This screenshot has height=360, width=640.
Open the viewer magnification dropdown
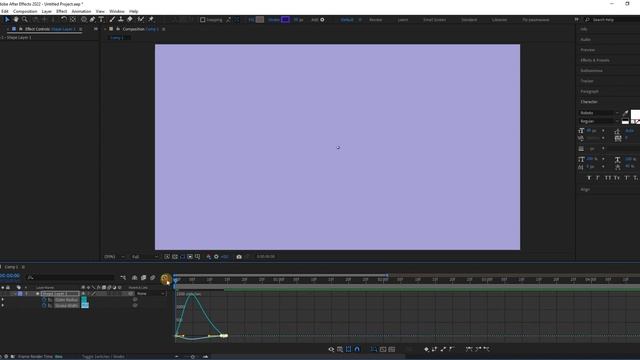[115, 257]
